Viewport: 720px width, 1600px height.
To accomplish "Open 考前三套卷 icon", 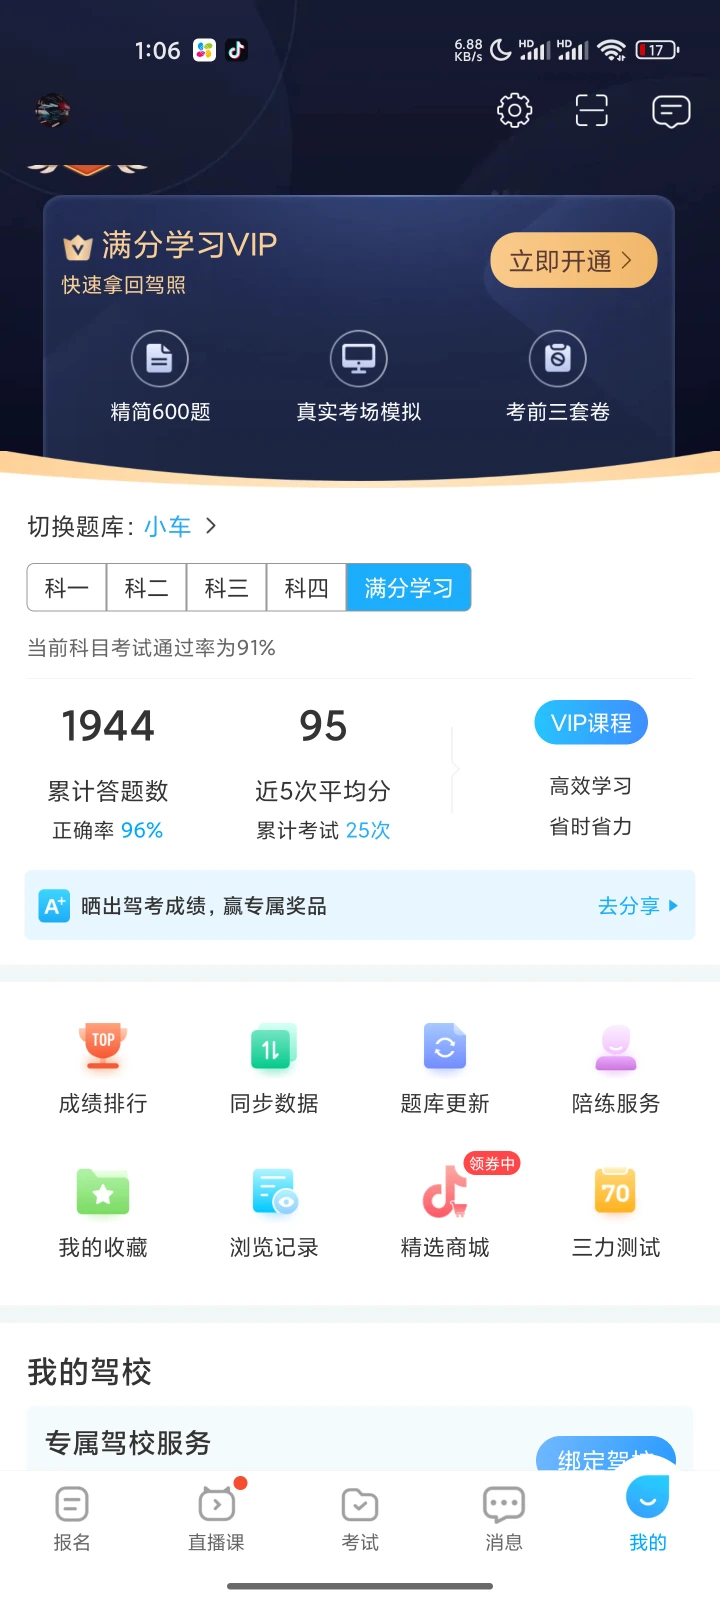I will click(x=558, y=358).
